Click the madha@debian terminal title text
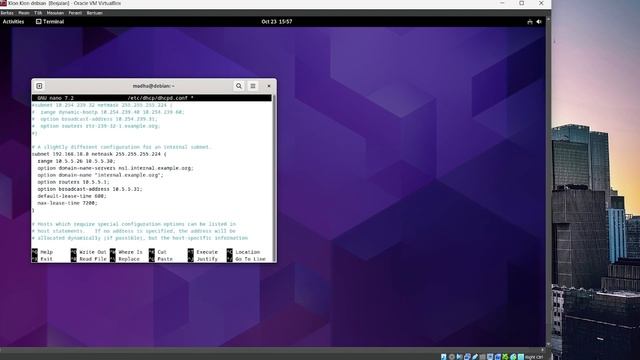 point(153,86)
